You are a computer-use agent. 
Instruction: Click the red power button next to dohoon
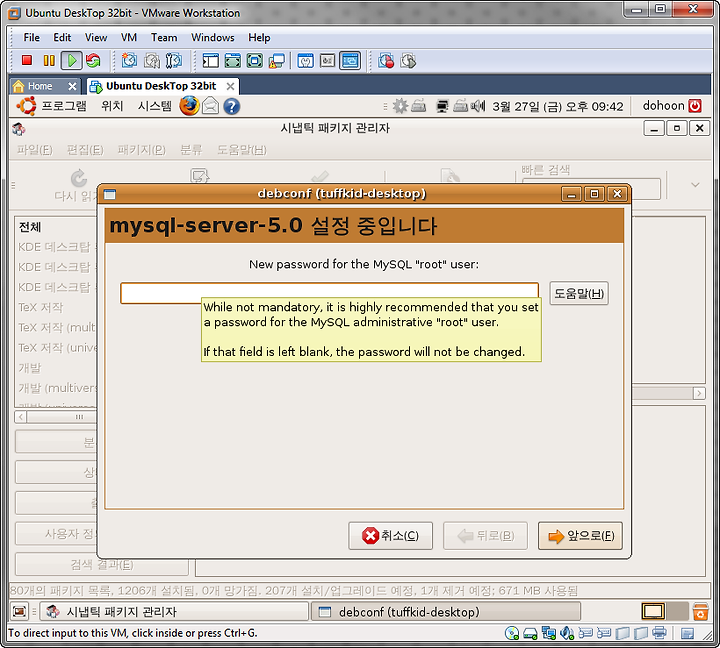coord(695,106)
